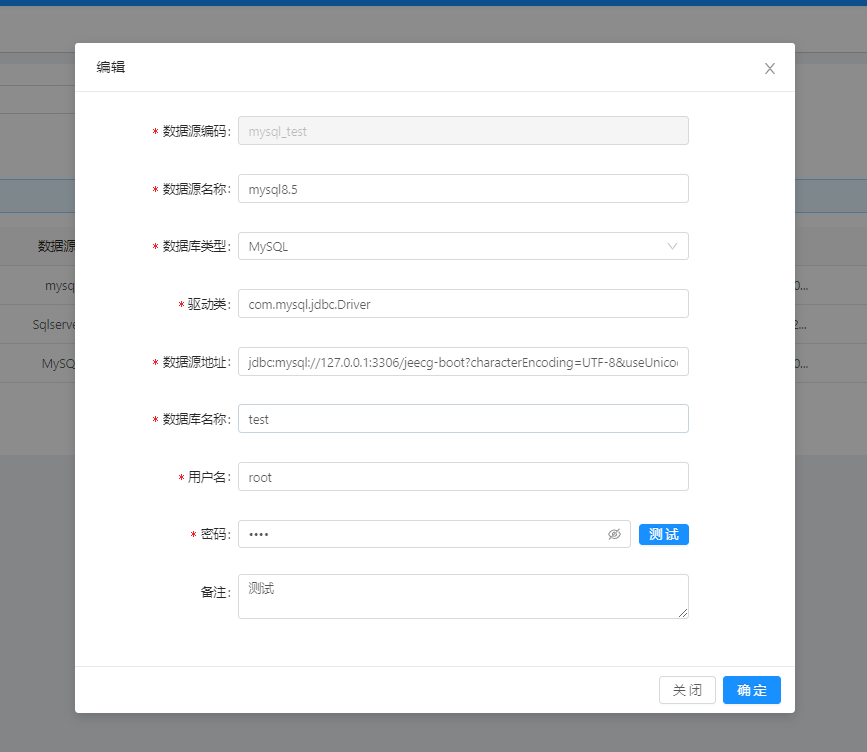
Task: Click the 数据库类型 field label
Action: (196, 247)
